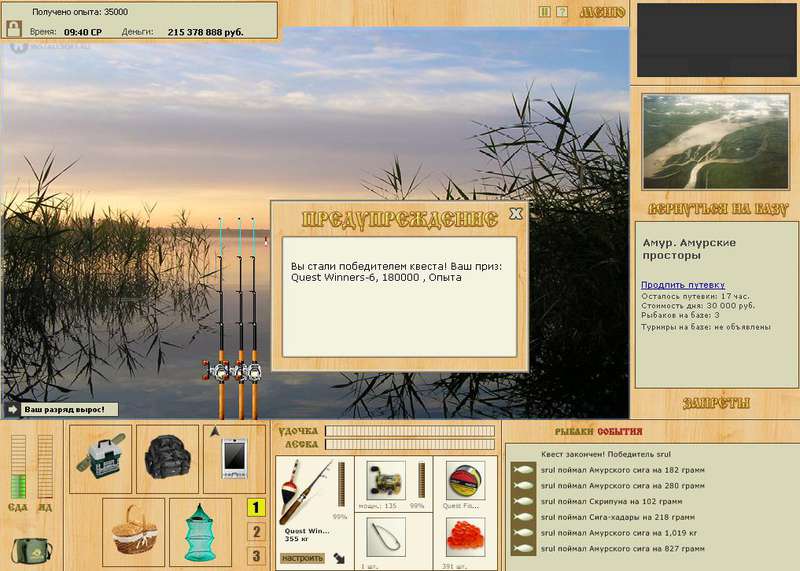Click the Amur river map thumbnail
The image size is (800, 571).
tap(716, 141)
